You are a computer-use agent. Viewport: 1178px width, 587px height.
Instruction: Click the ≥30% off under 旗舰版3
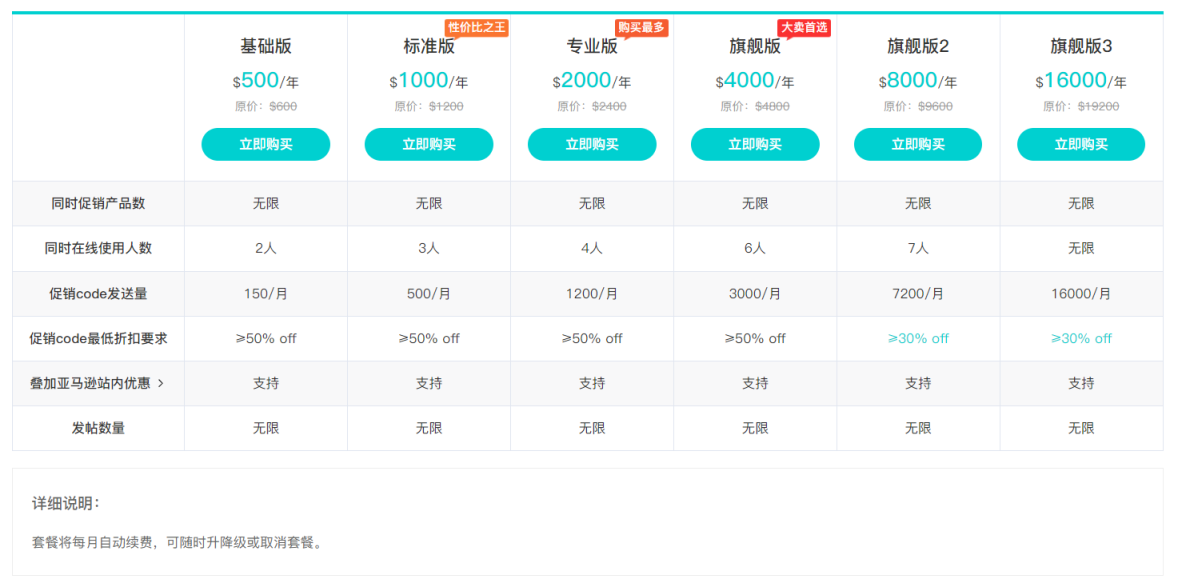click(x=1081, y=338)
